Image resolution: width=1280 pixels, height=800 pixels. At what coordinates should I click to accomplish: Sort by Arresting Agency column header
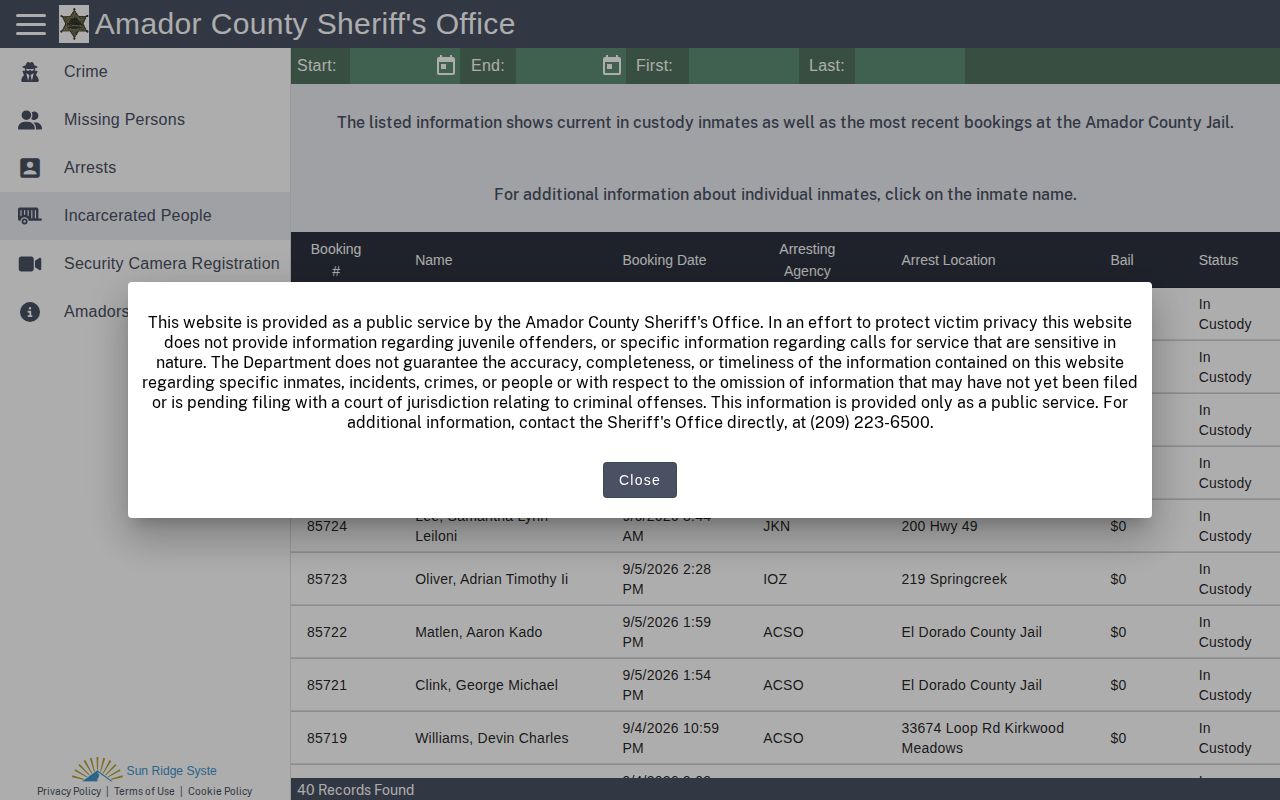tap(807, 260)
